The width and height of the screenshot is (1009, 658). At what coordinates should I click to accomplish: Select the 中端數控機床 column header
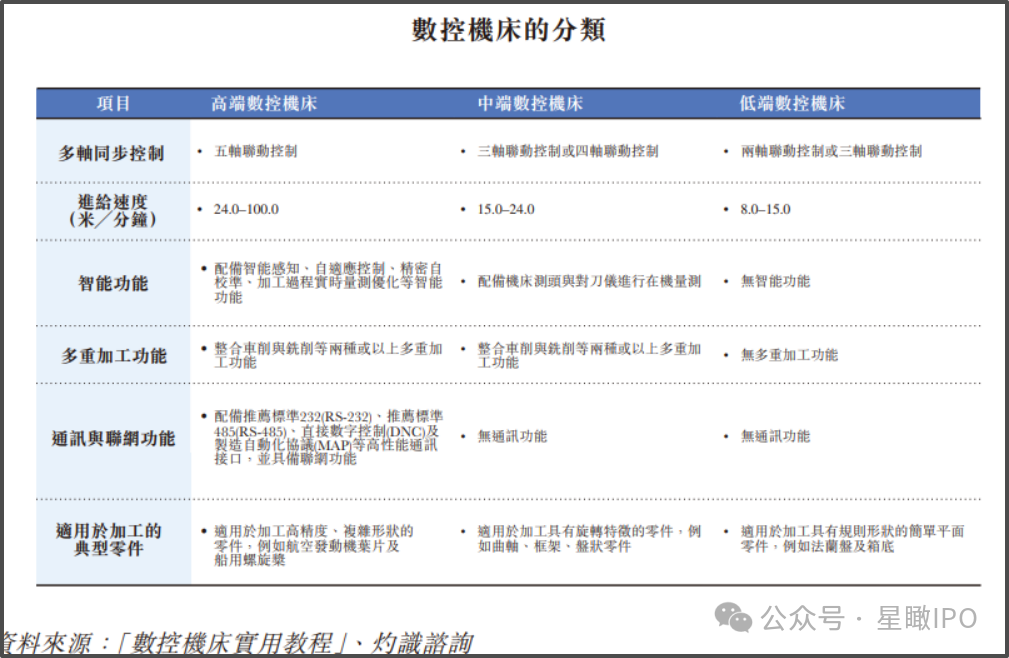pos(530,104)
